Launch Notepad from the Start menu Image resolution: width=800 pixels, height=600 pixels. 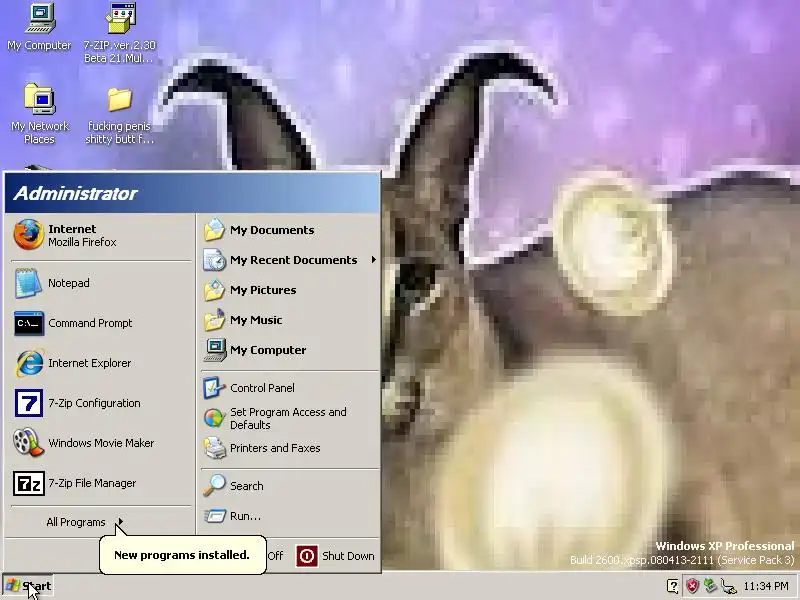tap(100, 283)
